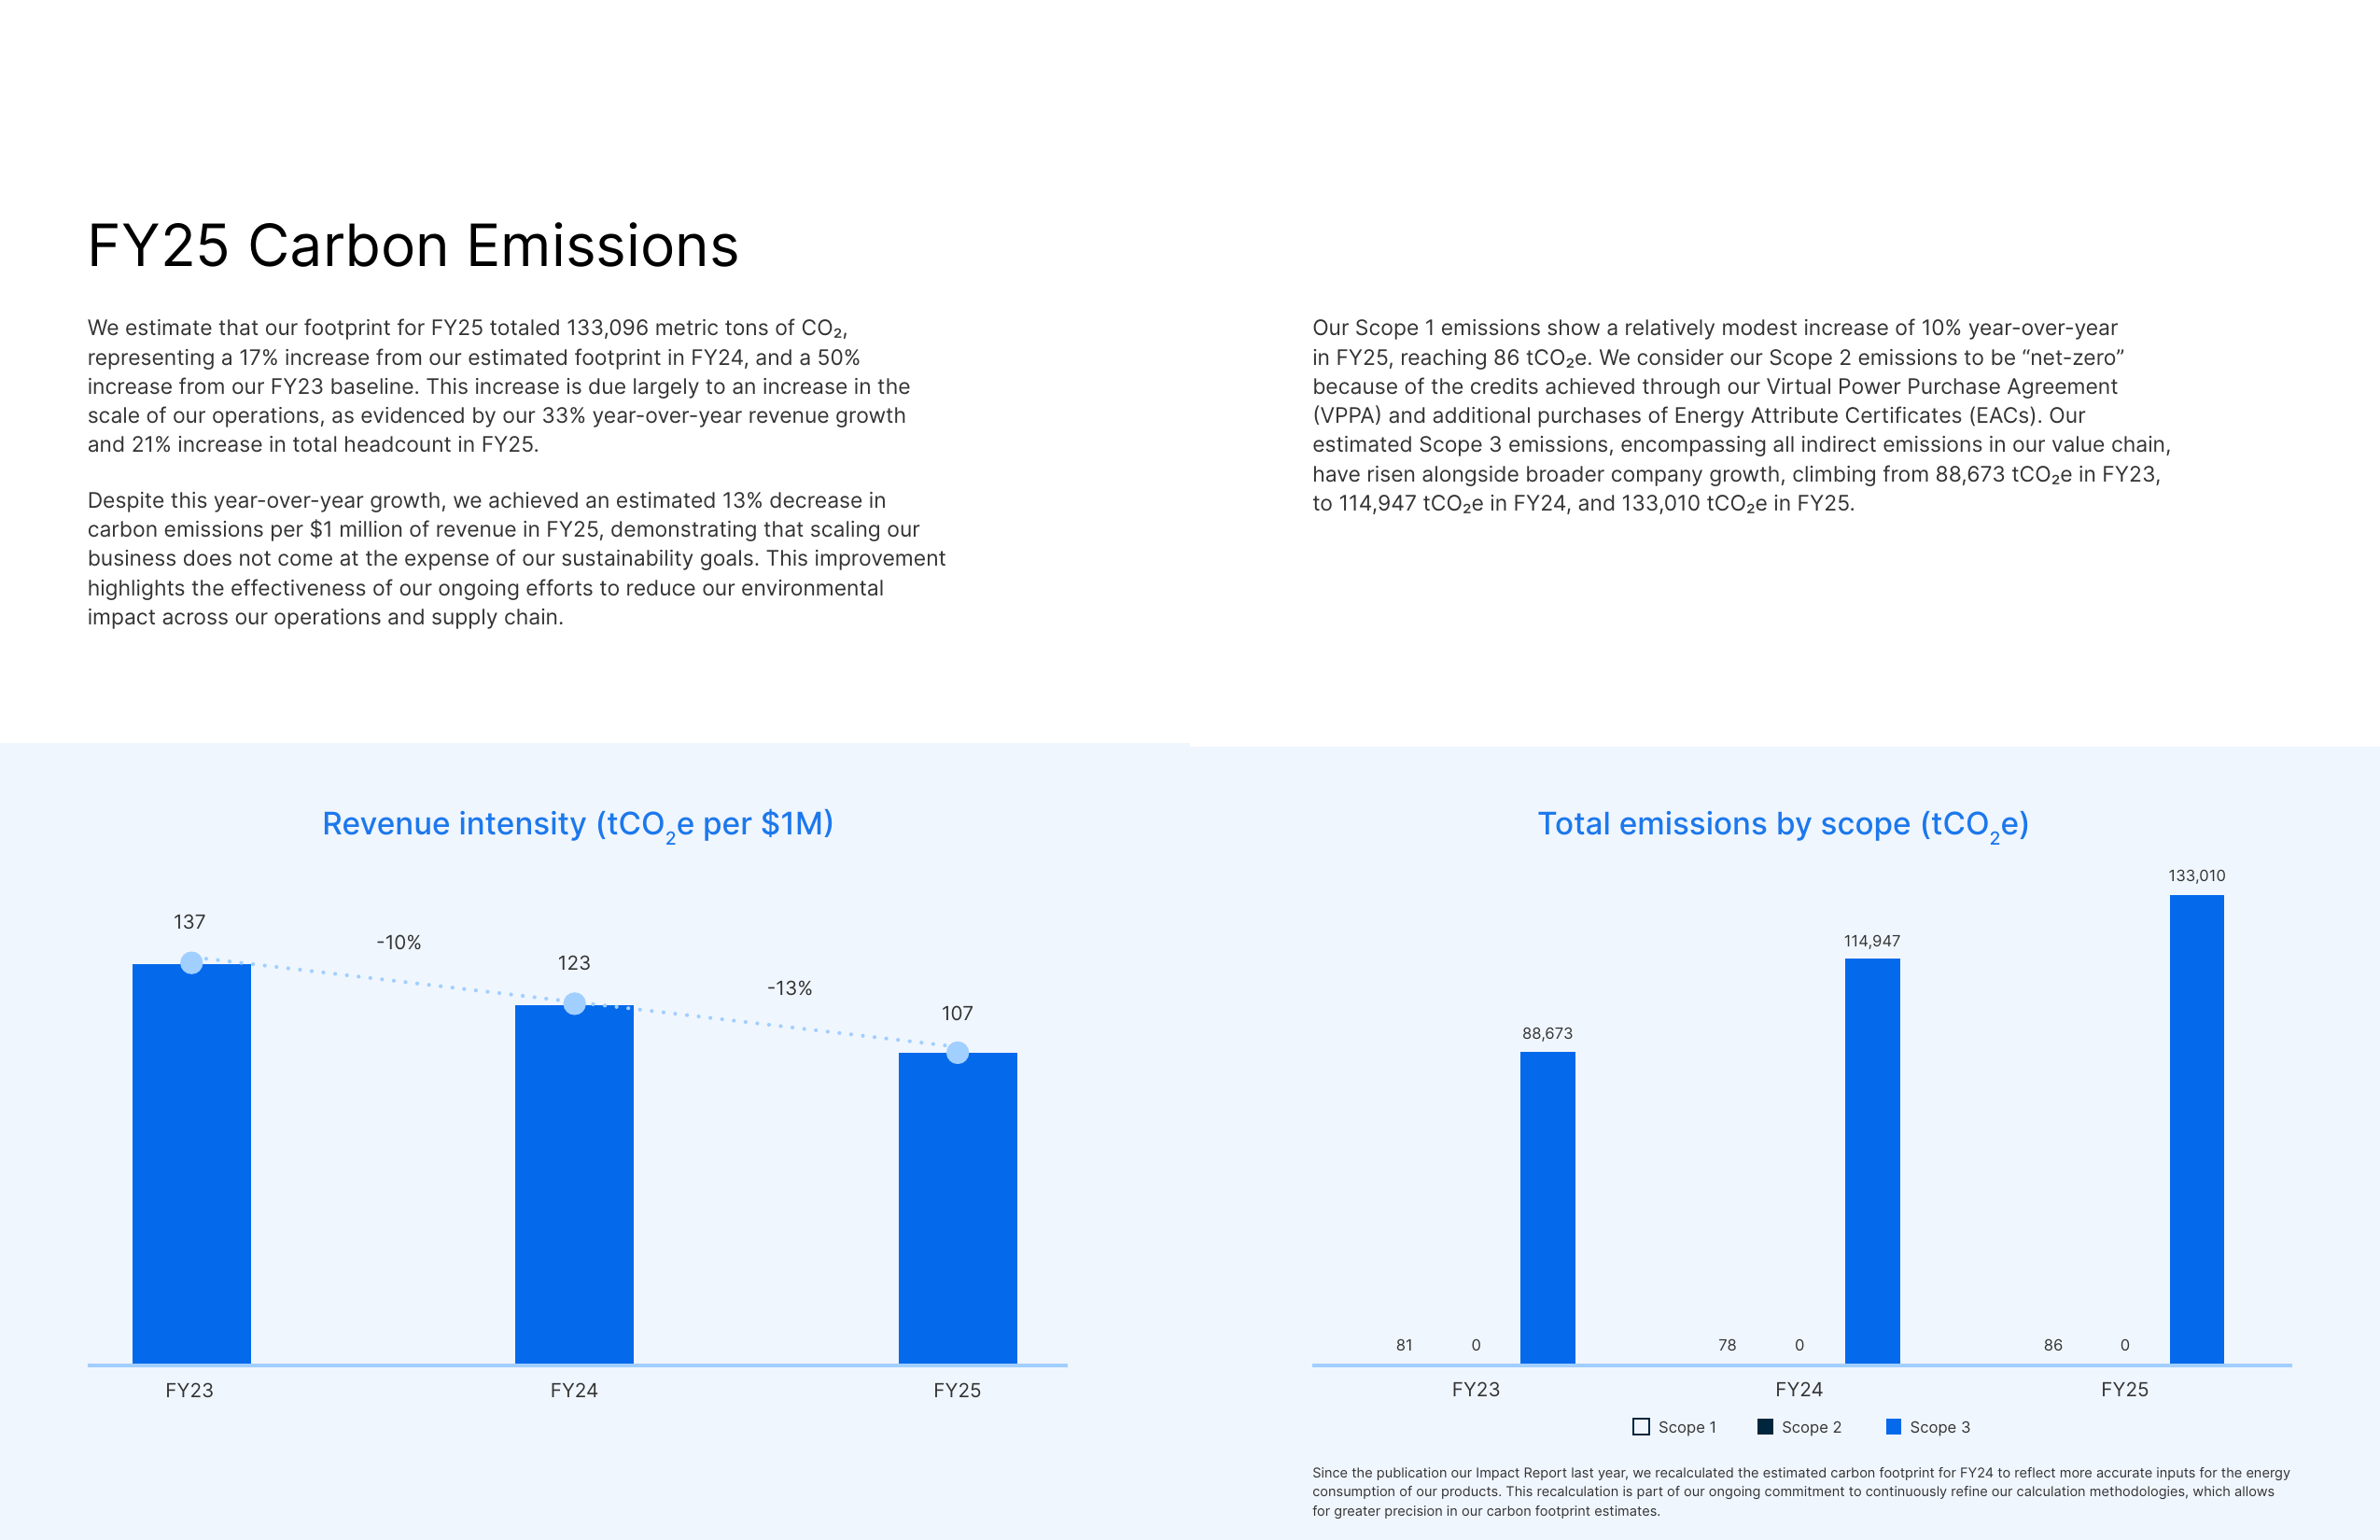
Task: Click the 133,010 value label above chart
Action: point(2197,876)
